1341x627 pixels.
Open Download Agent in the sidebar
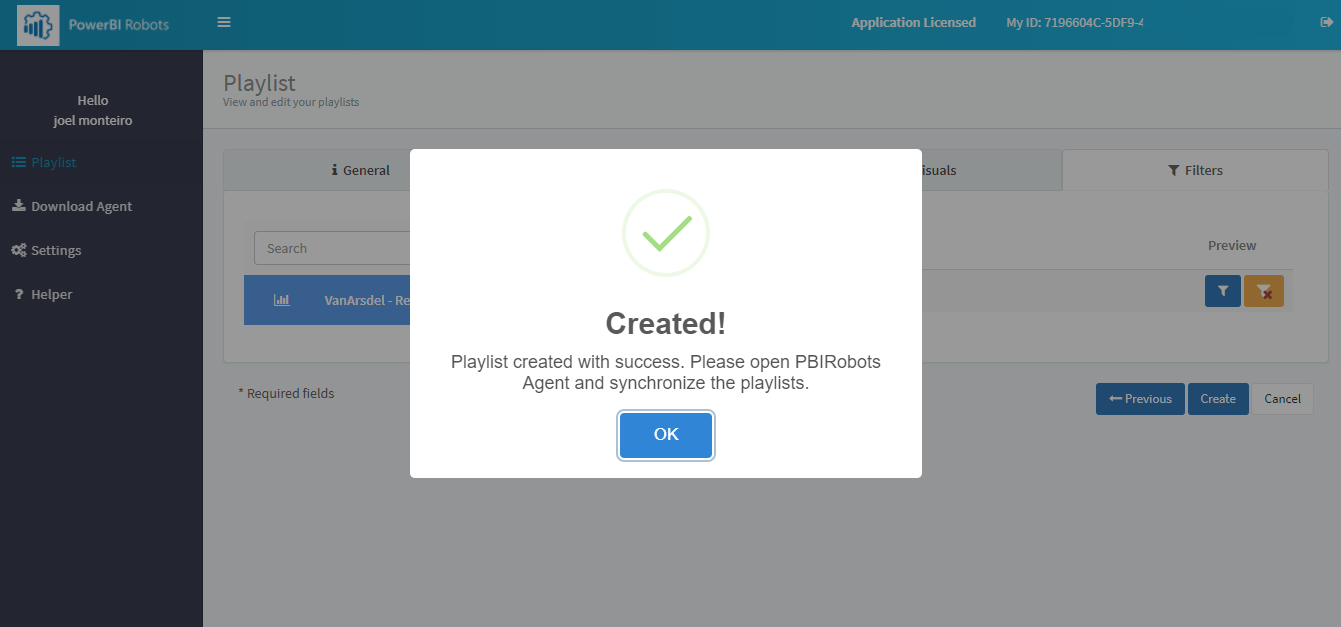click(72, 206)
